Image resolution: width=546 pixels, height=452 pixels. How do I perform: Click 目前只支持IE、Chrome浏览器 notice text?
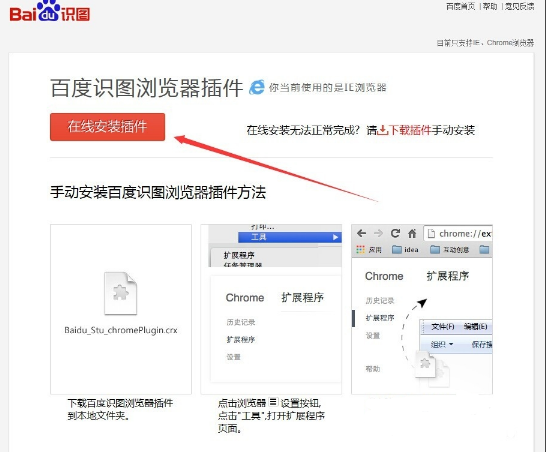click(x=485, y=43)
